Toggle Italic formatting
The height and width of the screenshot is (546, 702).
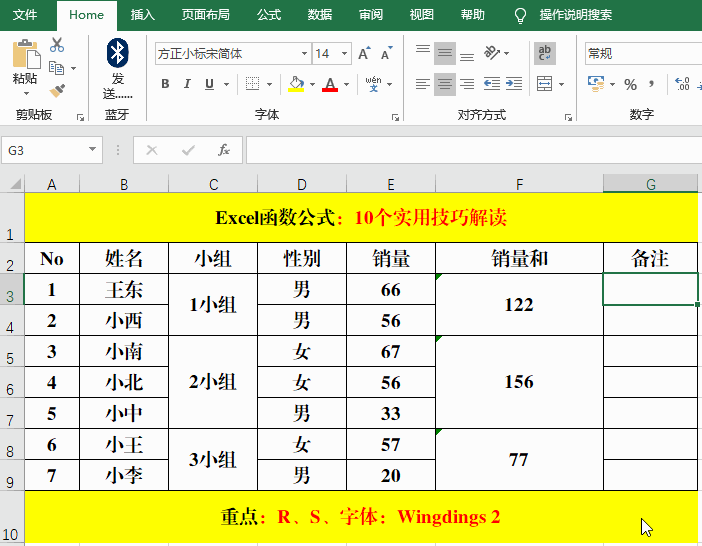[187, 84]
